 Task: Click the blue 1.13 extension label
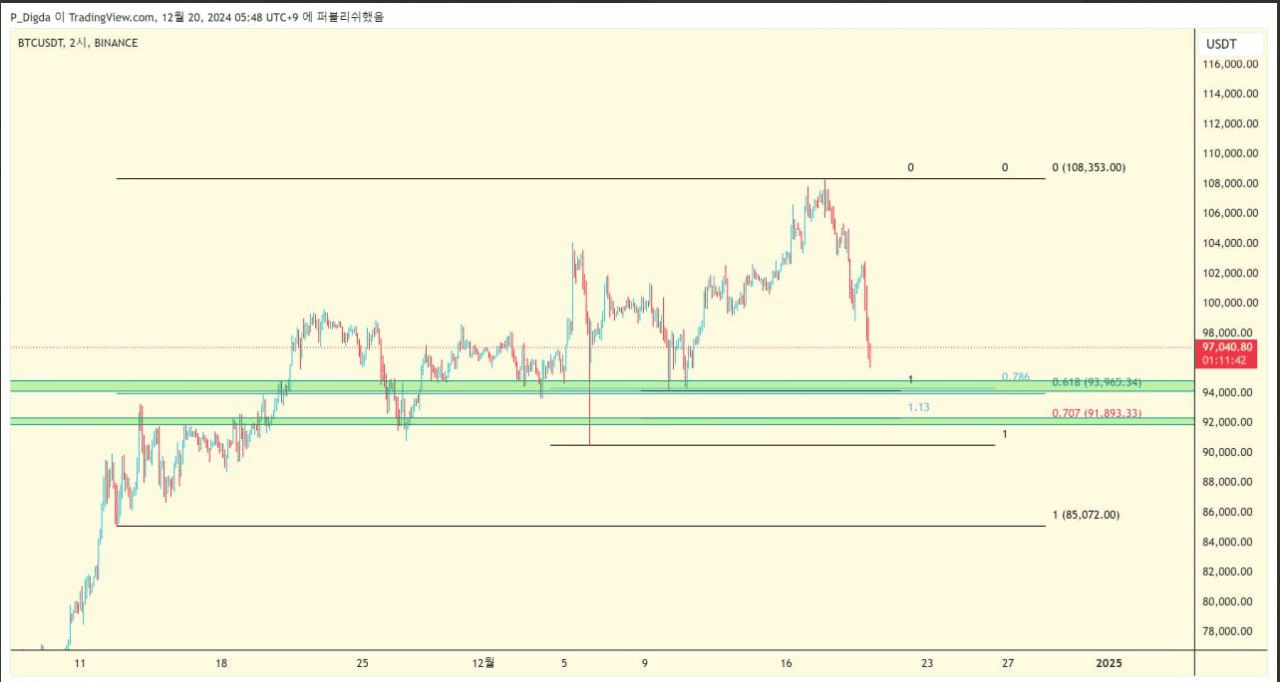pyautogui.click(x=918, y=407)
